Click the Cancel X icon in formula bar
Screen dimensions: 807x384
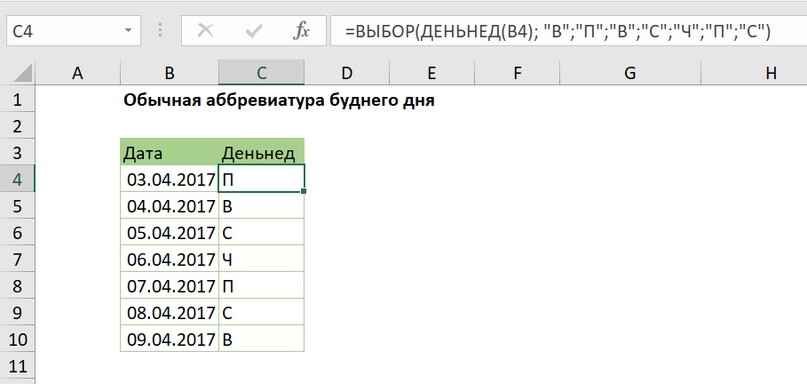click(205, 31)
